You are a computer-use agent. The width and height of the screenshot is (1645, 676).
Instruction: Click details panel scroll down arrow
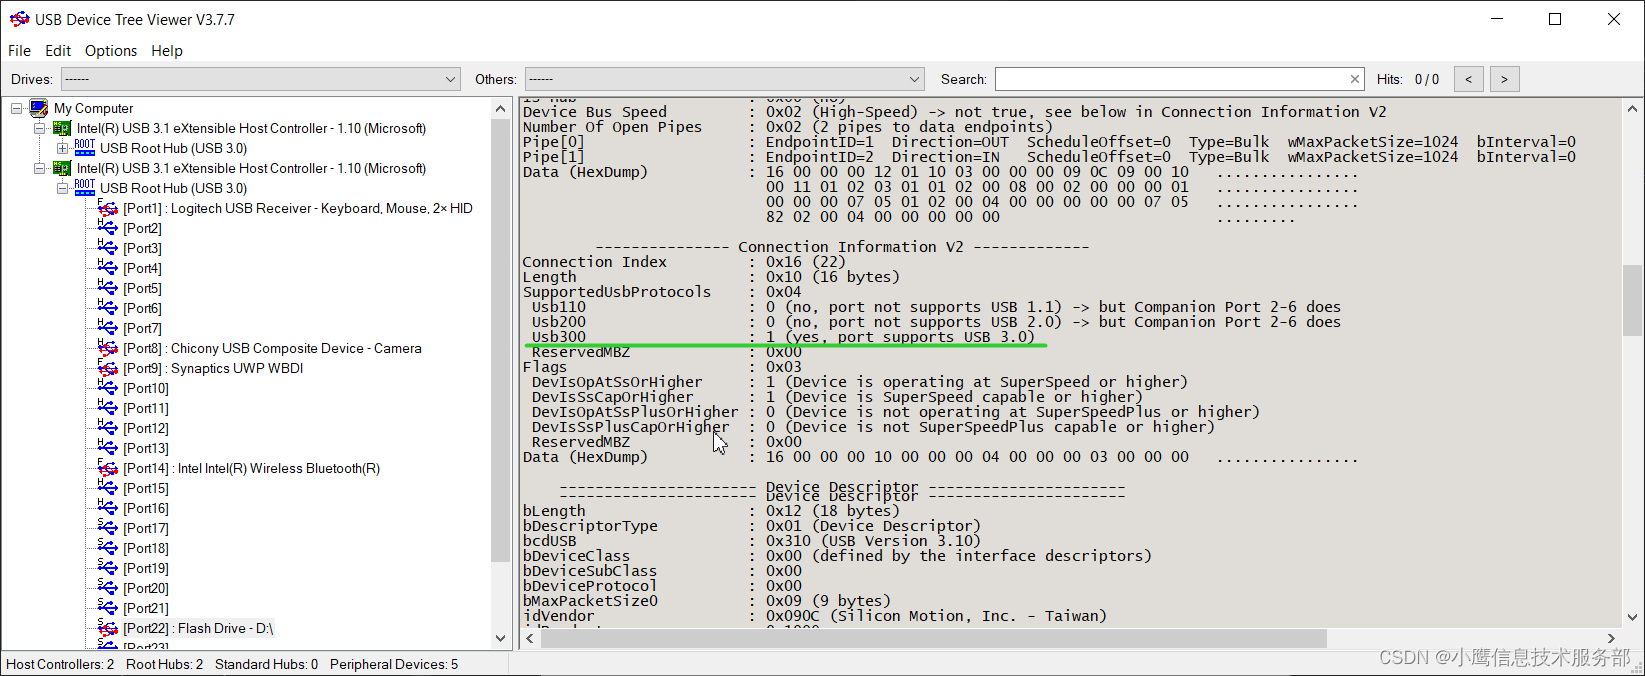[x=1632, y=618]
